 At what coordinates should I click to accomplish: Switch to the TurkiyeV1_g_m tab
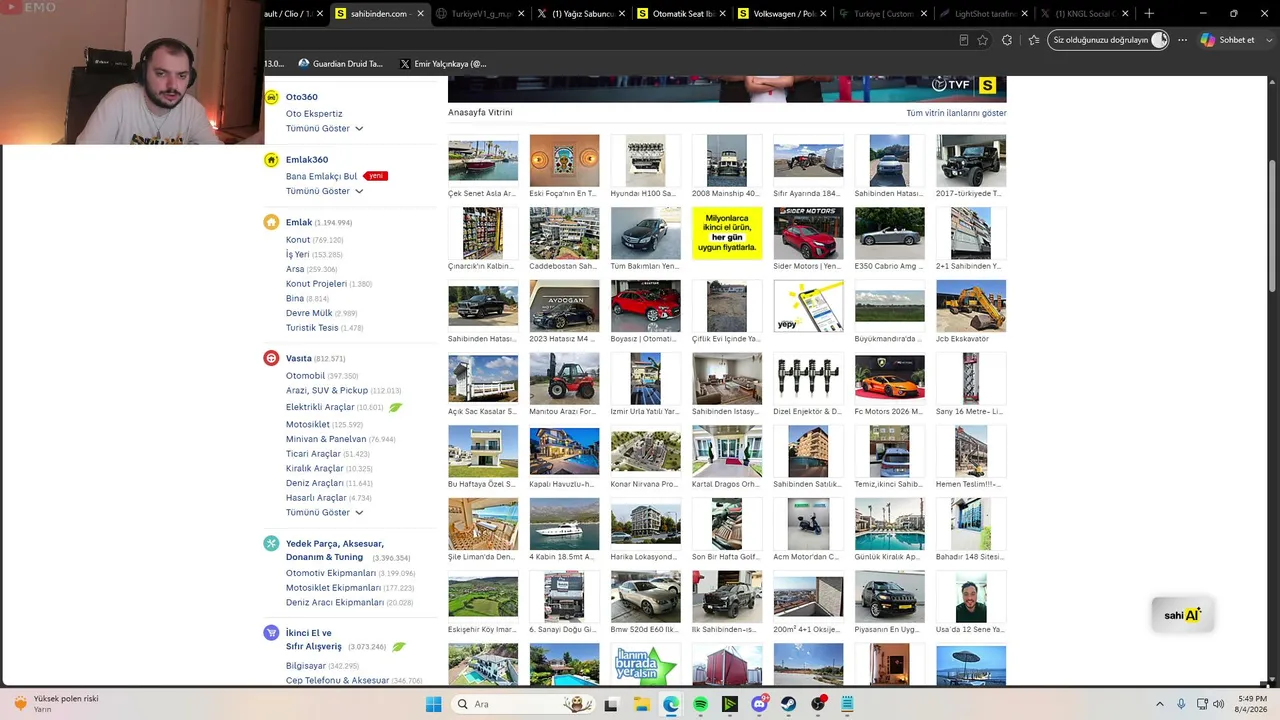point(480,14)
